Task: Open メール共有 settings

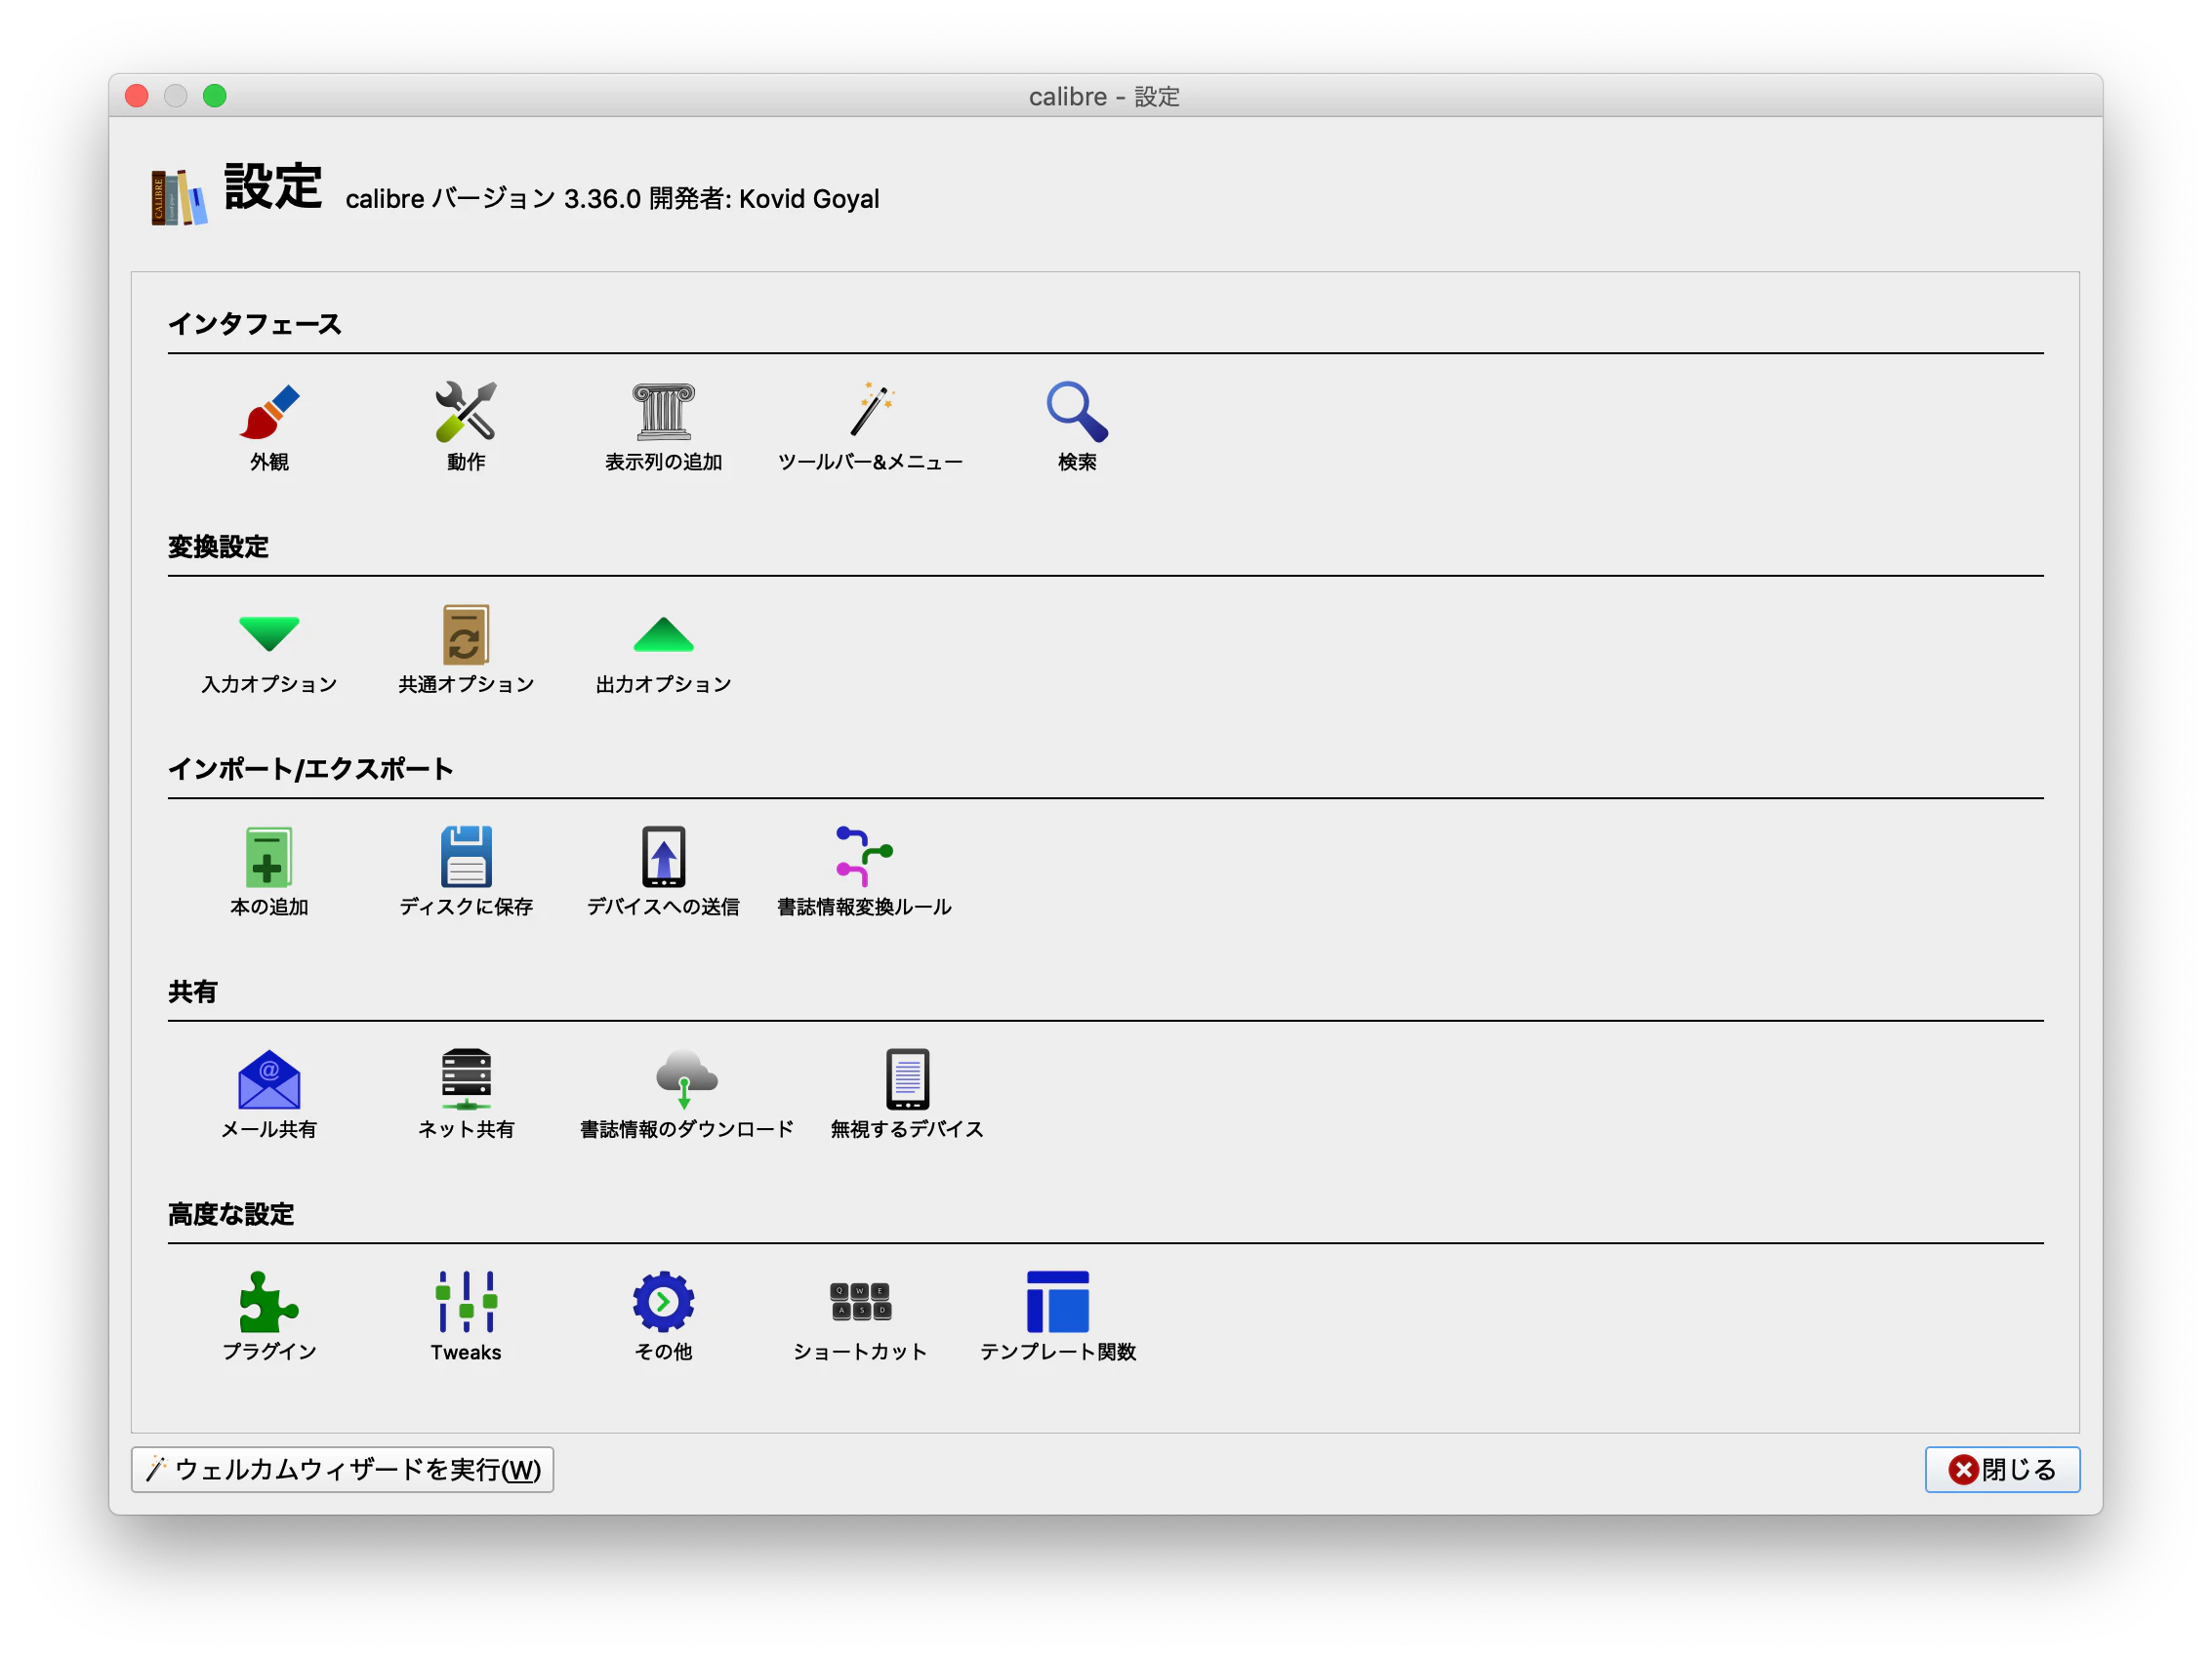Action: coord(269,1095)
